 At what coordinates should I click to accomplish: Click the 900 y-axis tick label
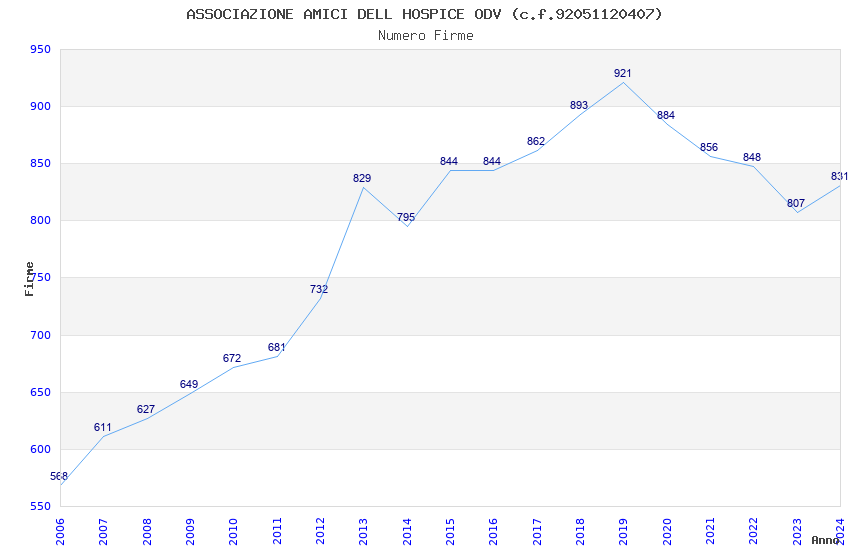click(41, 106)
